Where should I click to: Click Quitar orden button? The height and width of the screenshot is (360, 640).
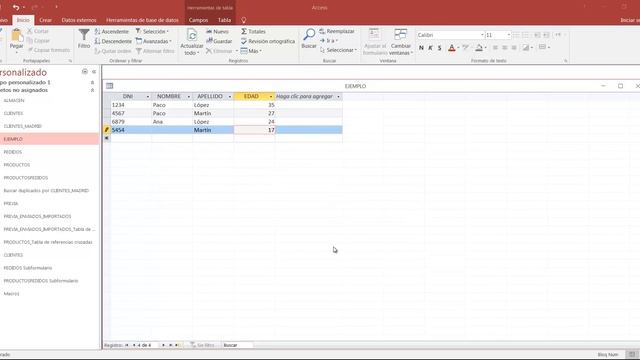coord(113,51)
